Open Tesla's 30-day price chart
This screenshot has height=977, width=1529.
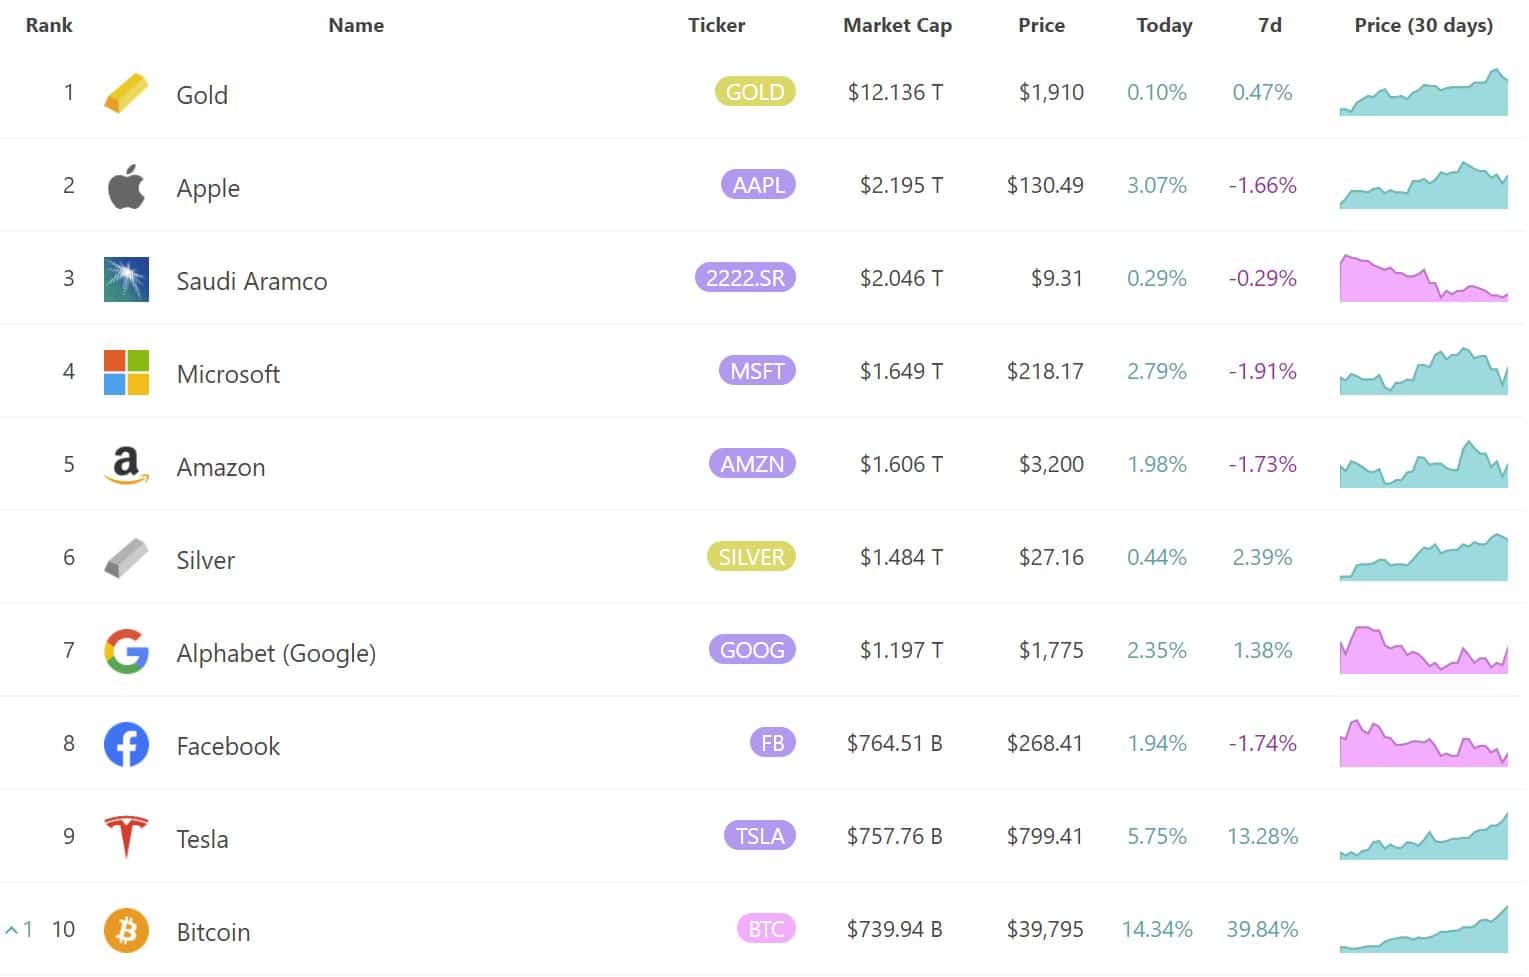point(1422,838)
